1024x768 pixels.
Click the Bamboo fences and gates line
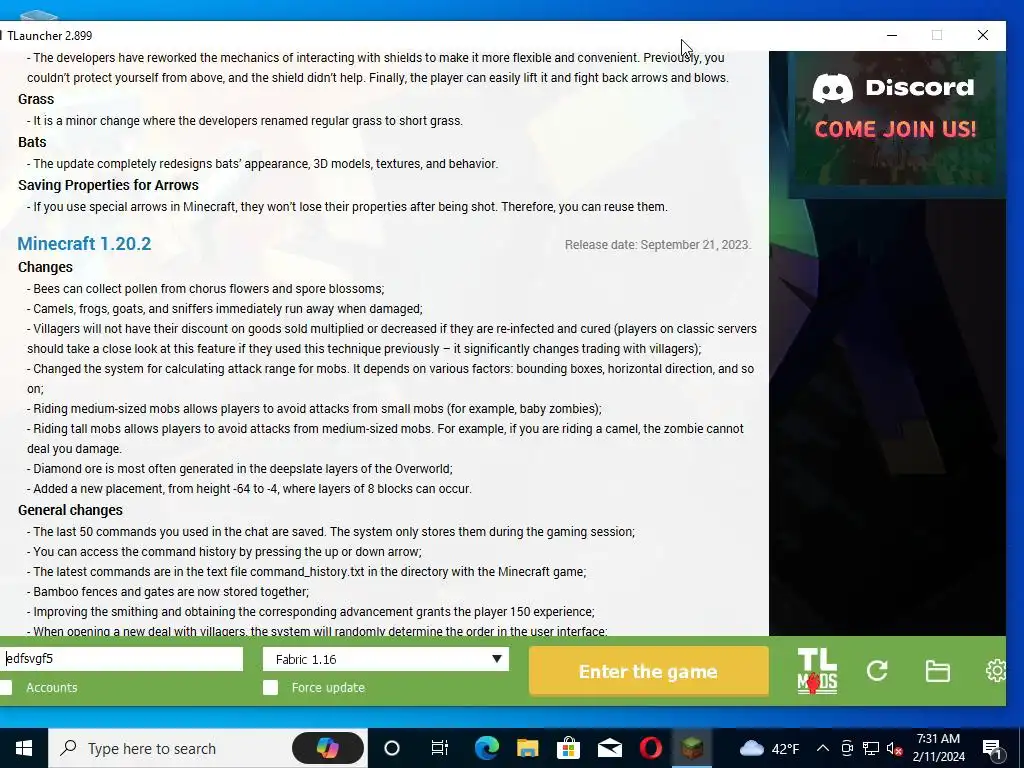[168, 592]
